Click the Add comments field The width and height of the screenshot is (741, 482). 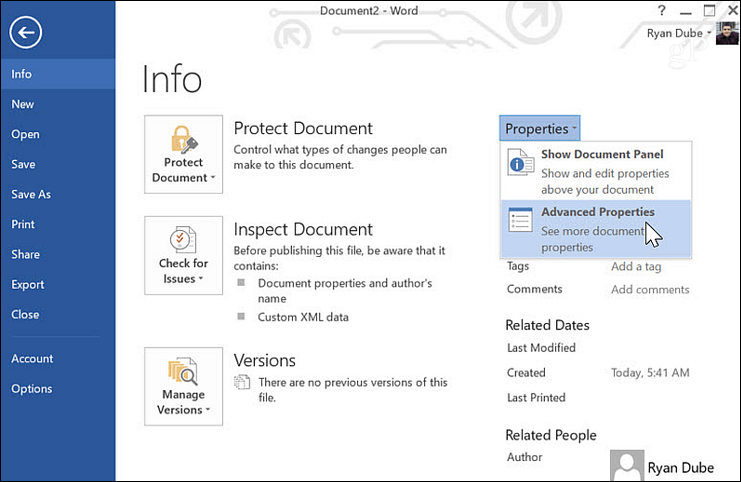coord(650,289)
